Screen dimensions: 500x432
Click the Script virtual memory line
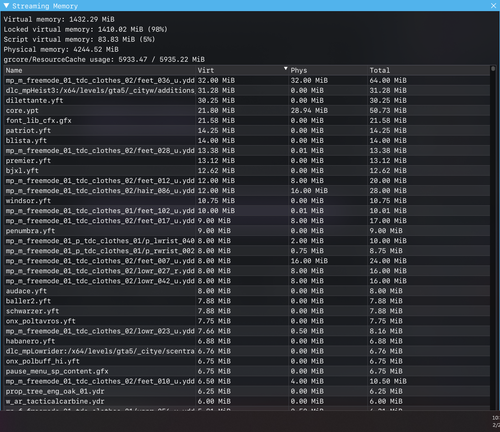[79, 39]
